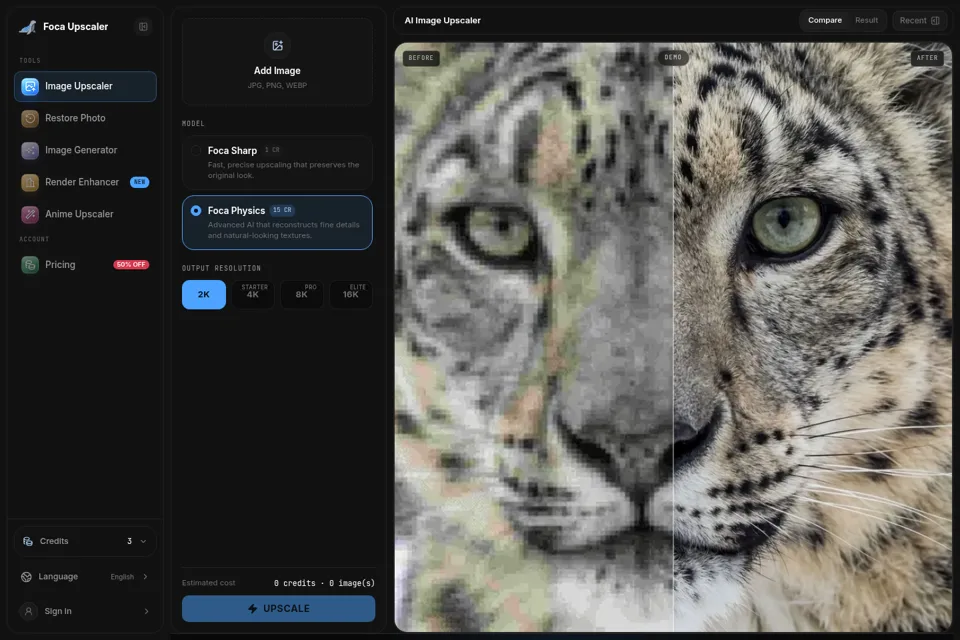Viewport: 960px width, 640px height.
Task: Click the Image Generator tool icon
Action: coord(30,150)
